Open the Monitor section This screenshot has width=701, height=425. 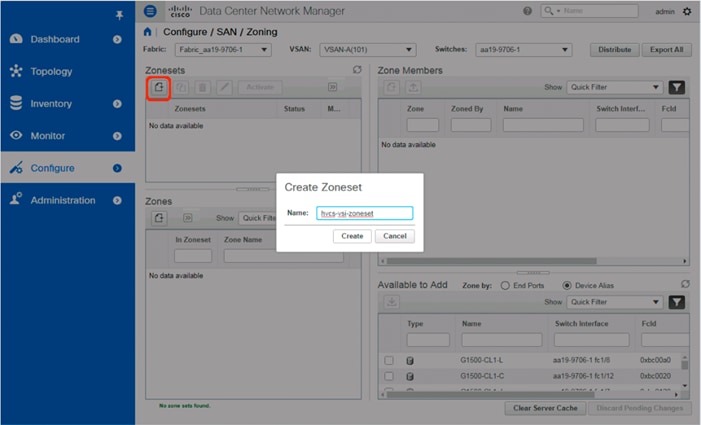[47, 136]
